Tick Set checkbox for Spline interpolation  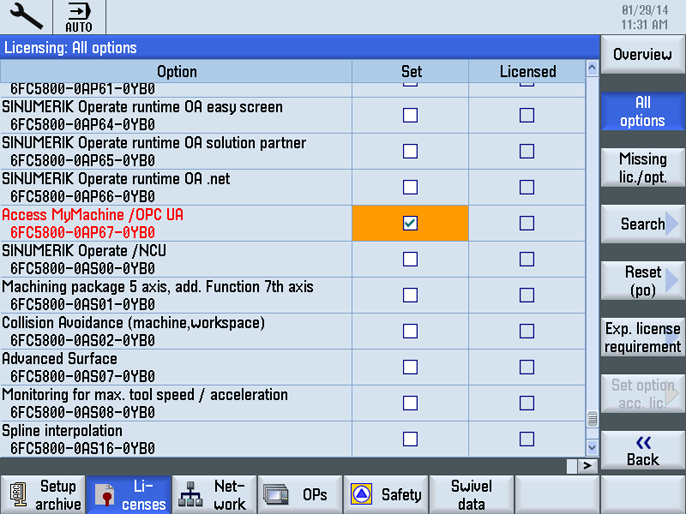pyautogui.click(x=410, y=439)
